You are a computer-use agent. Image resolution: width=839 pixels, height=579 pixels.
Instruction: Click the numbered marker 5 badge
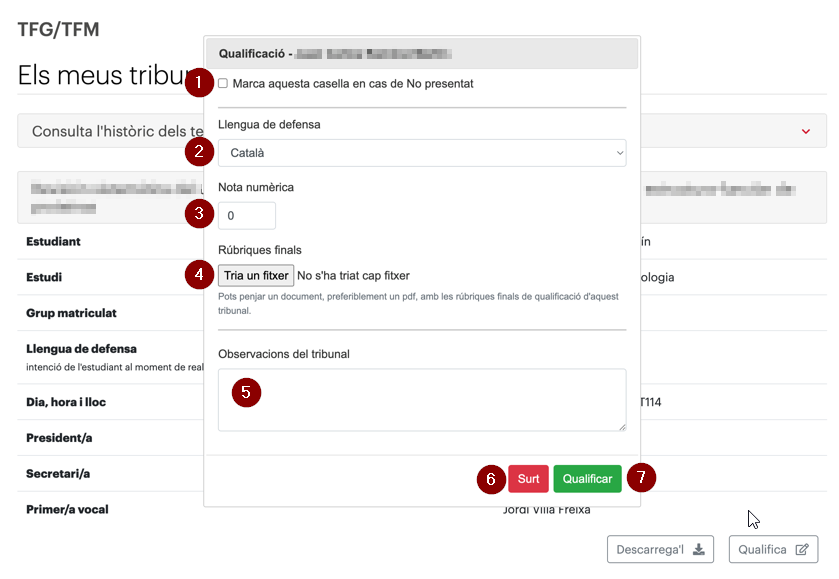246,392
